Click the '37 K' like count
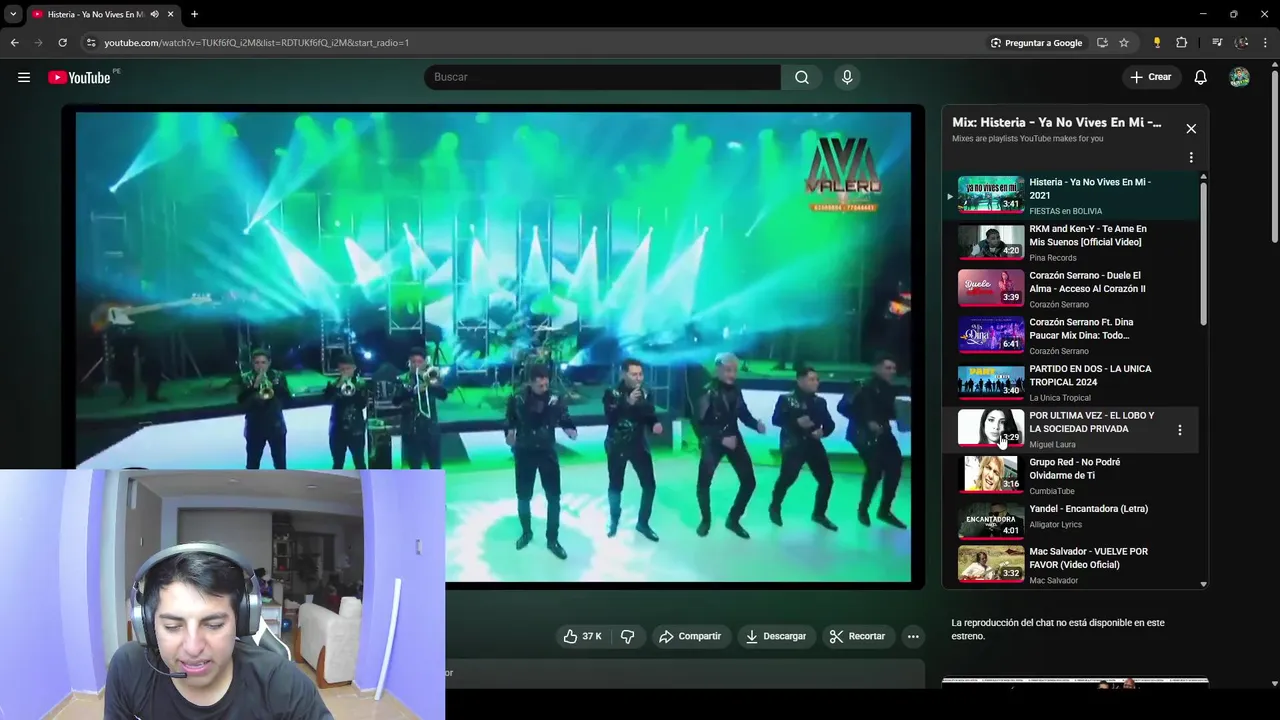 (x=592, y=636)
